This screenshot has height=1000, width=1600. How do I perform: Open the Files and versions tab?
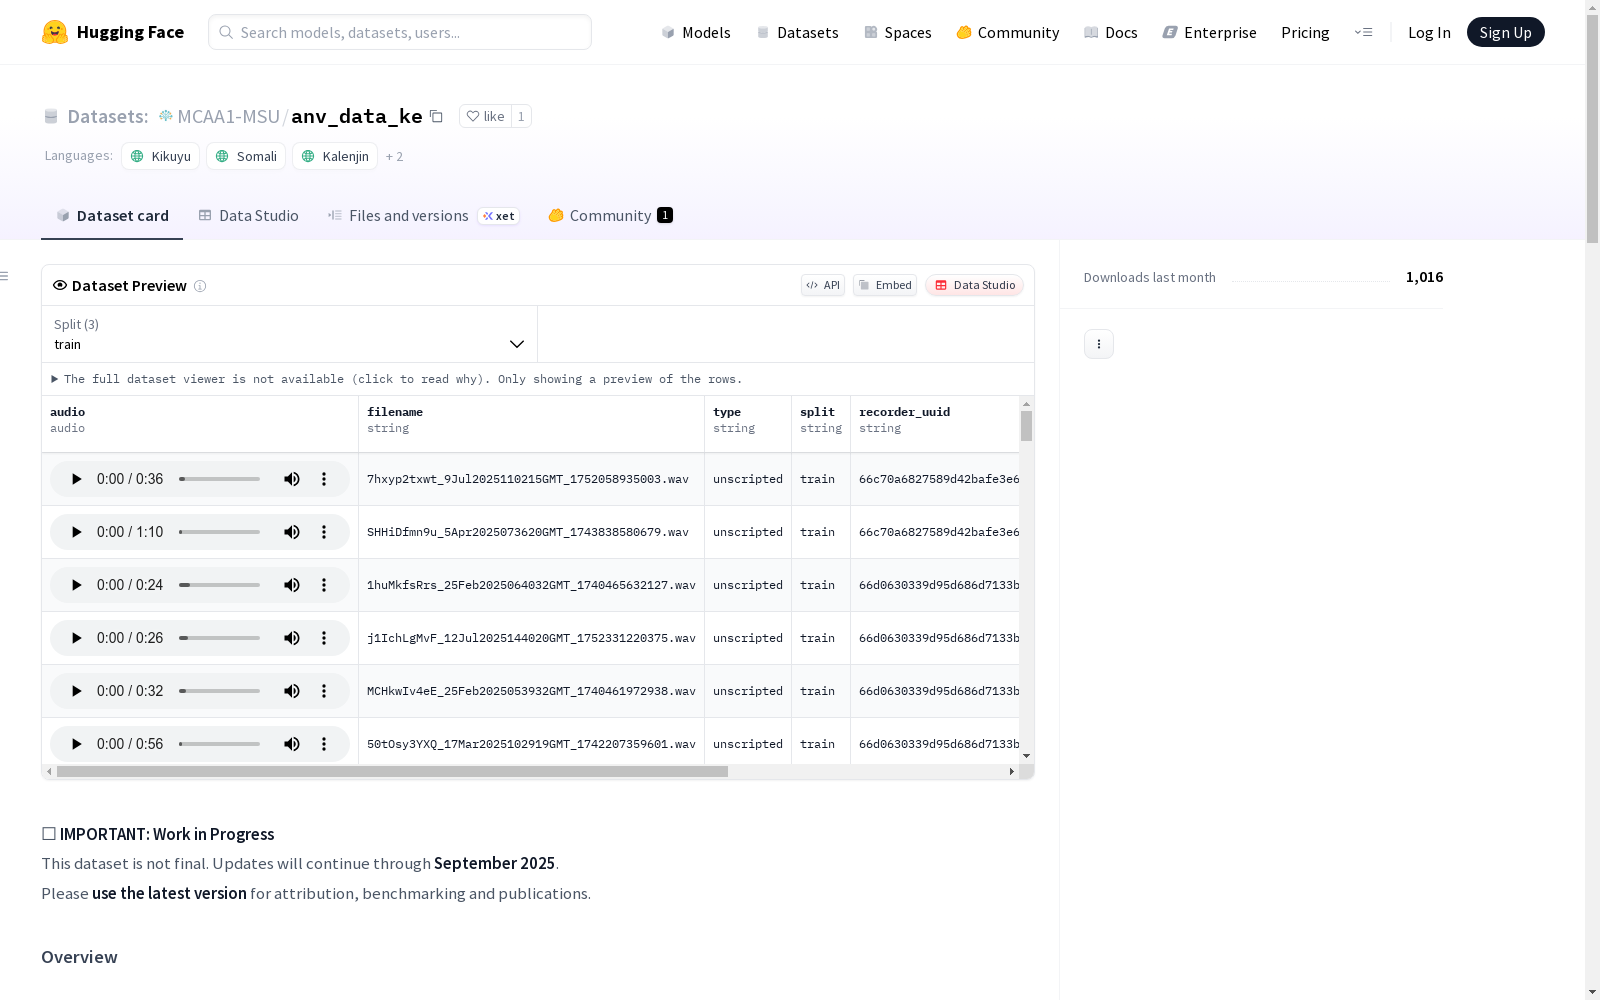point(424,216)
